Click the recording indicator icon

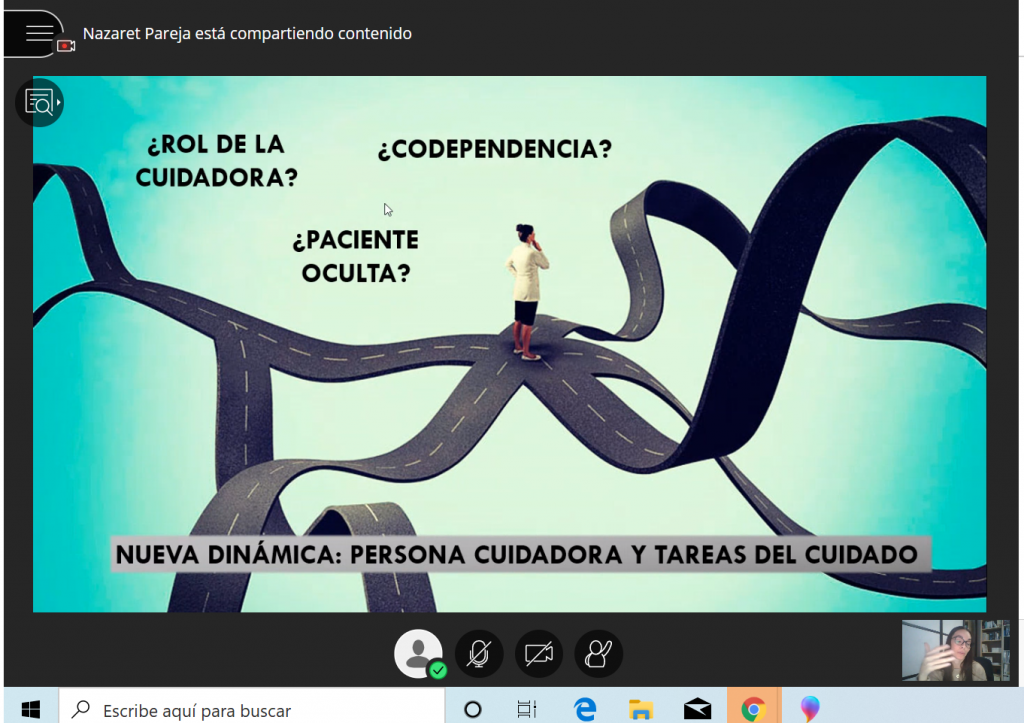tap(66, 45)
